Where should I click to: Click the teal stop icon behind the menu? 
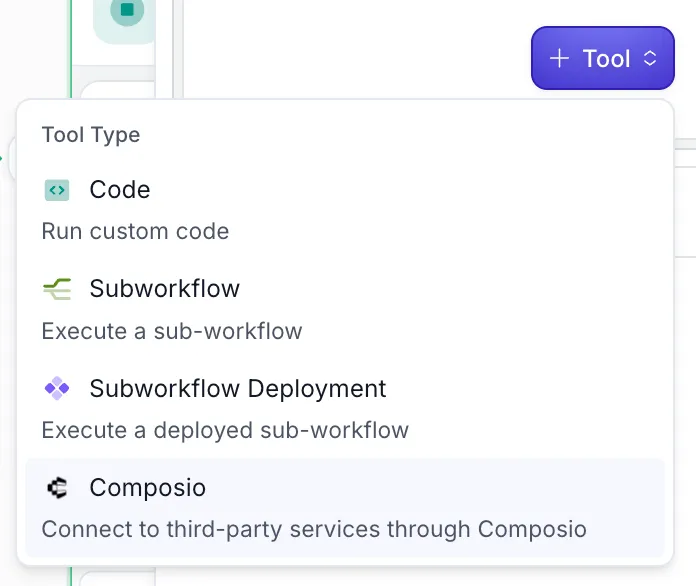(127, 10)
